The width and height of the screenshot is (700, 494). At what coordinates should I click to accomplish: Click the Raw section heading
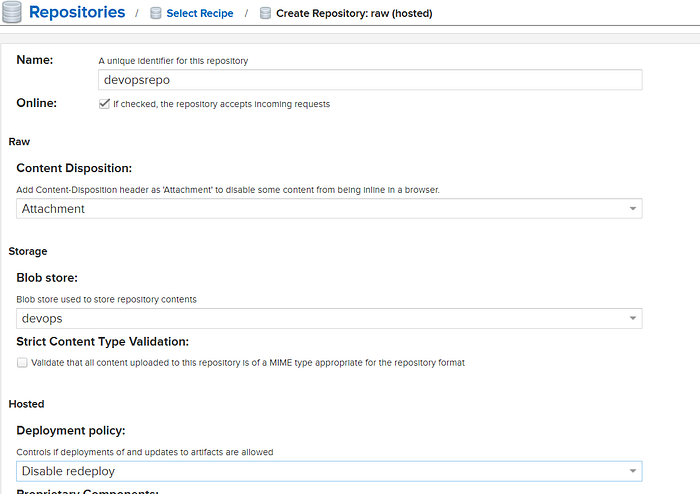(x=19, y=141)
